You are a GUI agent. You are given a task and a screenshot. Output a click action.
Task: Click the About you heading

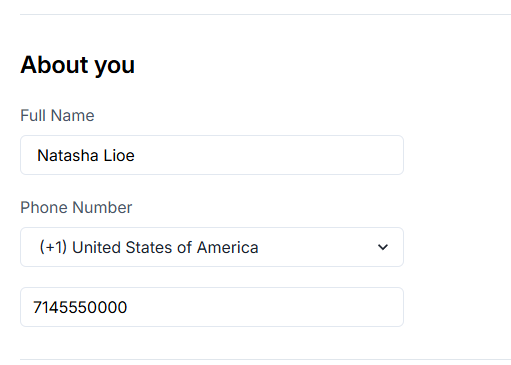[78, 65]
